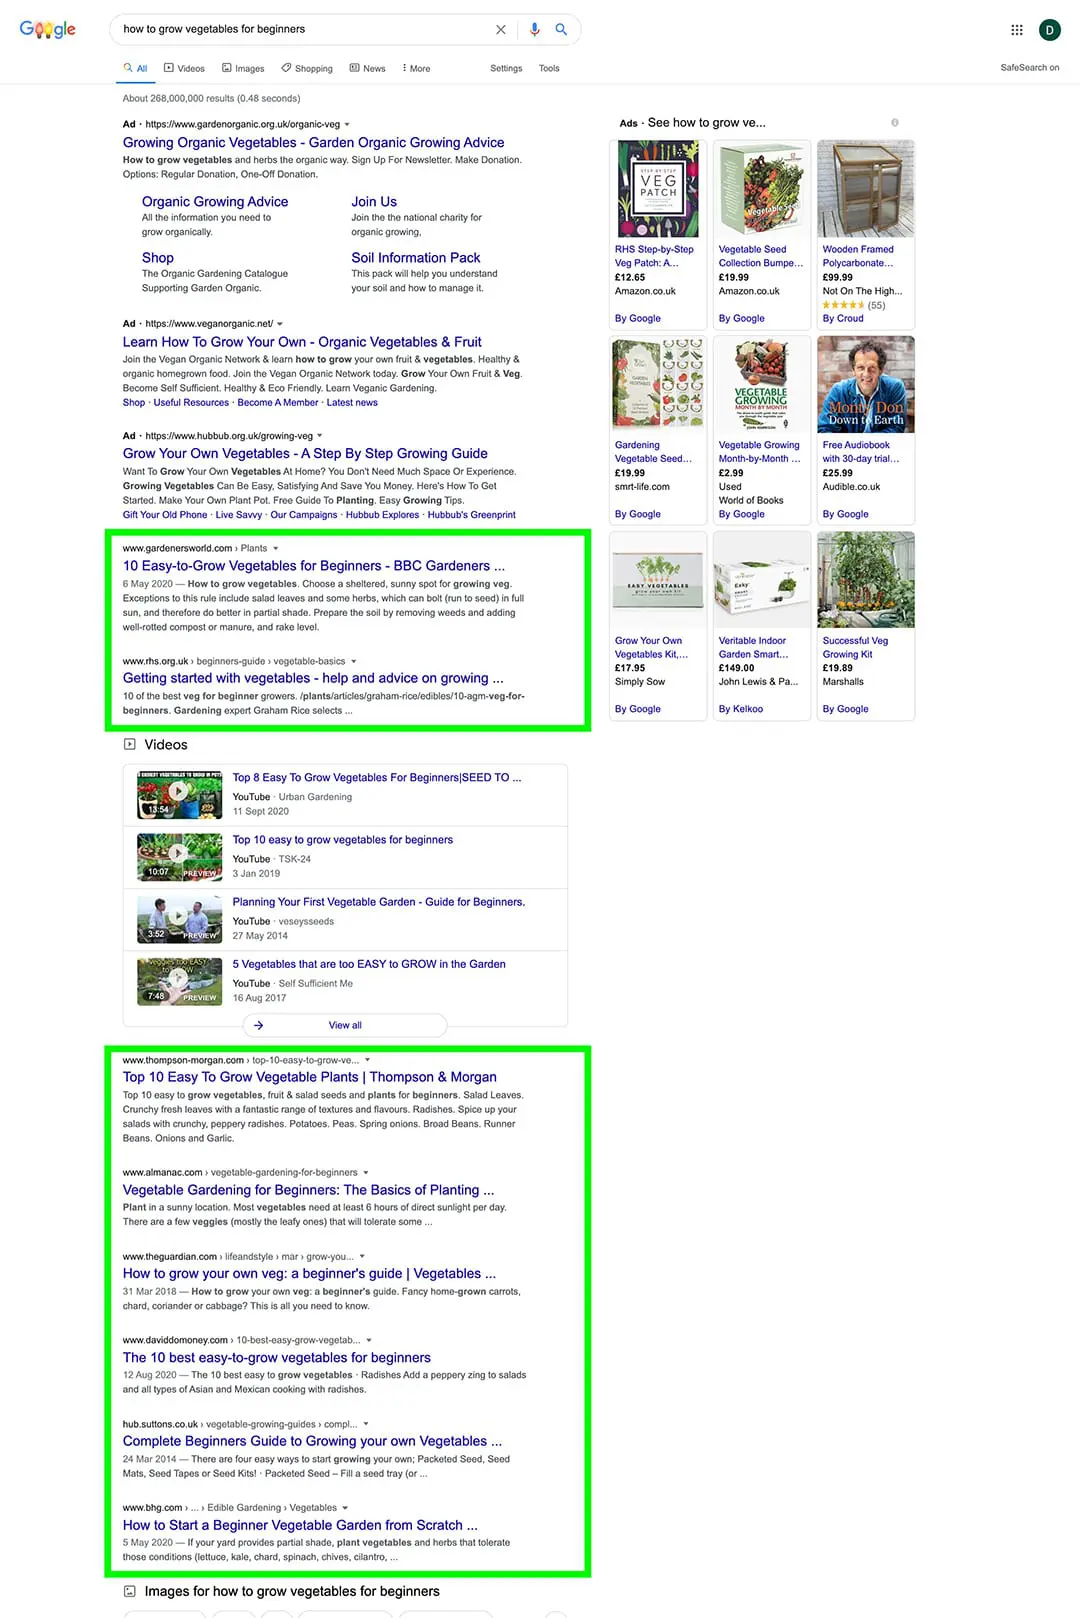Image resolution: width=1080 pixels, height=1618 pixels.
Task: Open Getting started with vegetables RHS result
Action: coord(313,678)
